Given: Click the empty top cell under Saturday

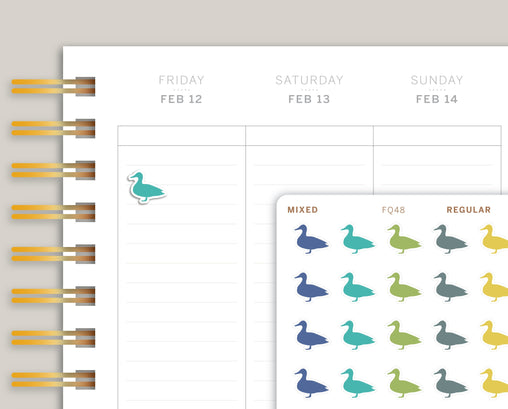Looking at the screenshot, I should (309, 136).
